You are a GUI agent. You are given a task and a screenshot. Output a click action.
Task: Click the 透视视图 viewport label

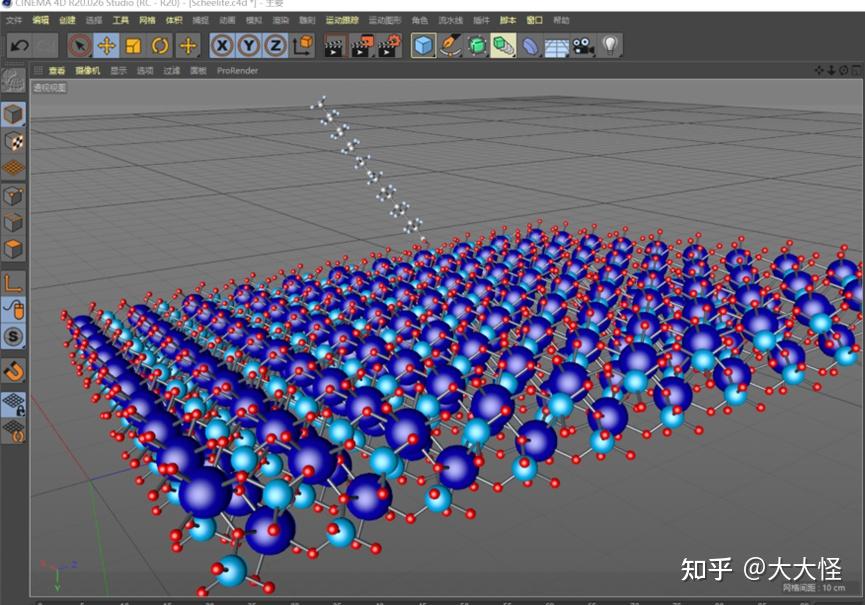[x=50, y=88]
